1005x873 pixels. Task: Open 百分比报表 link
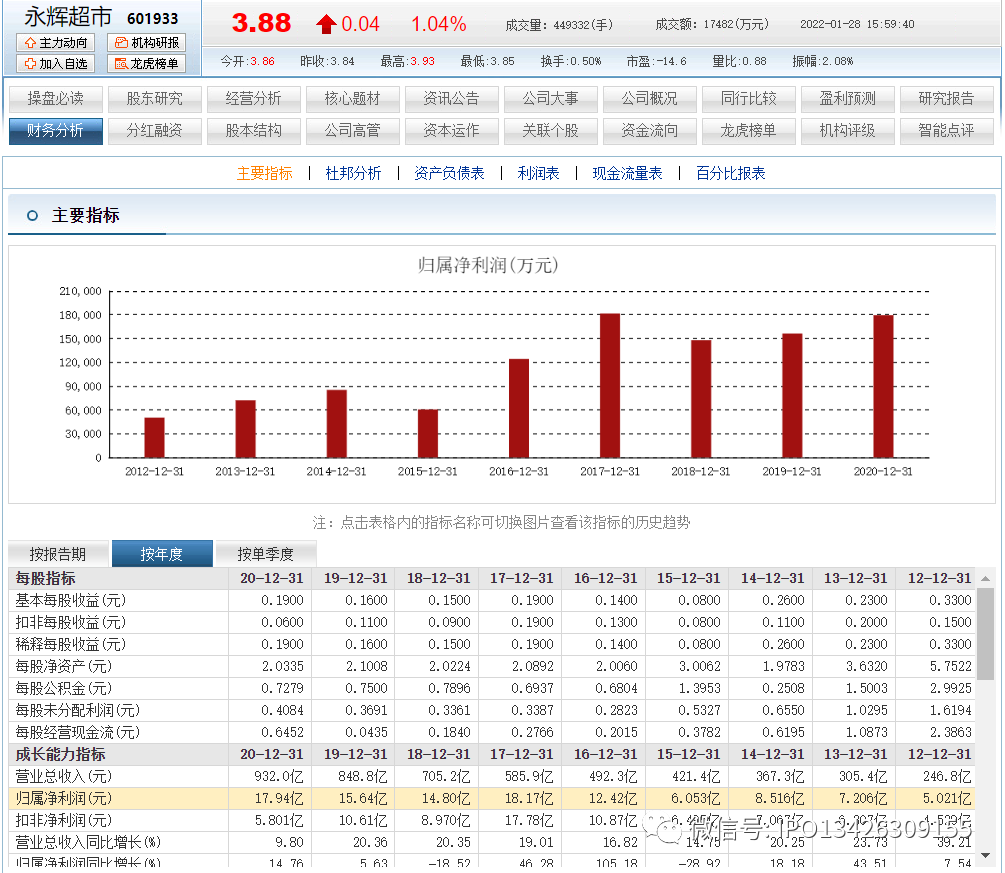(x=731, y=173)
